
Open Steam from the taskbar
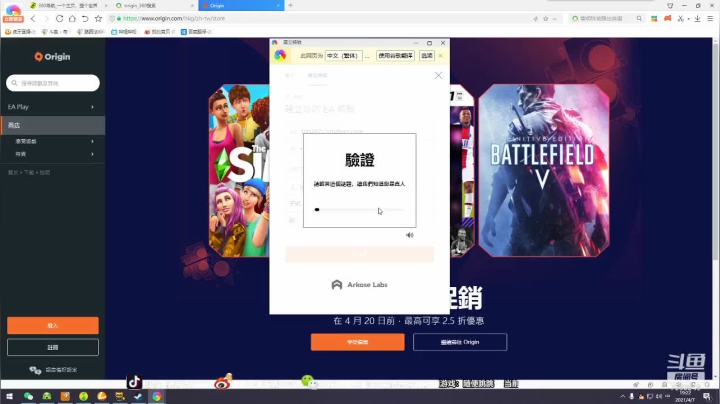click(x=138, y=396)
